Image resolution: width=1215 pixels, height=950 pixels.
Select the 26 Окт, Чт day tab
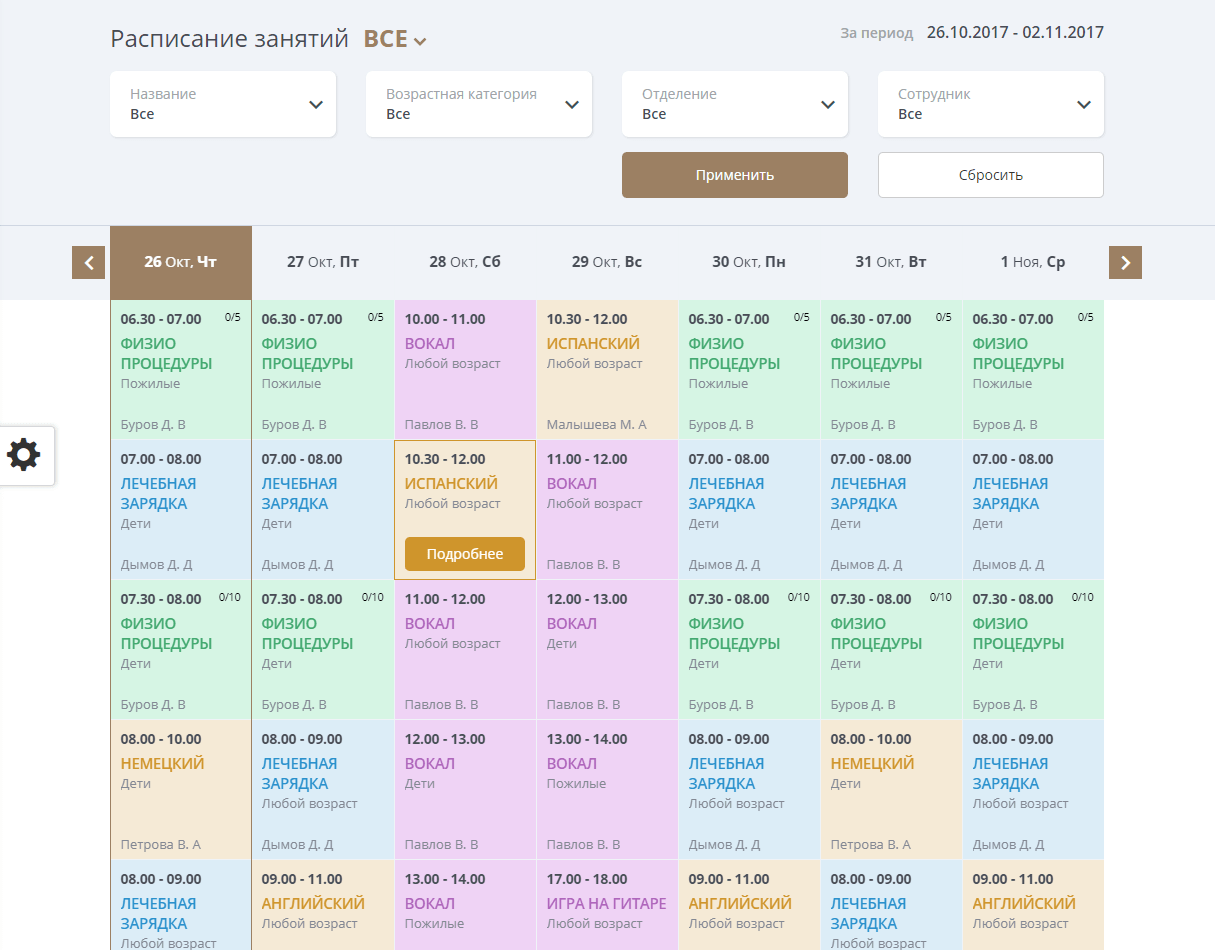pos(181,263)
